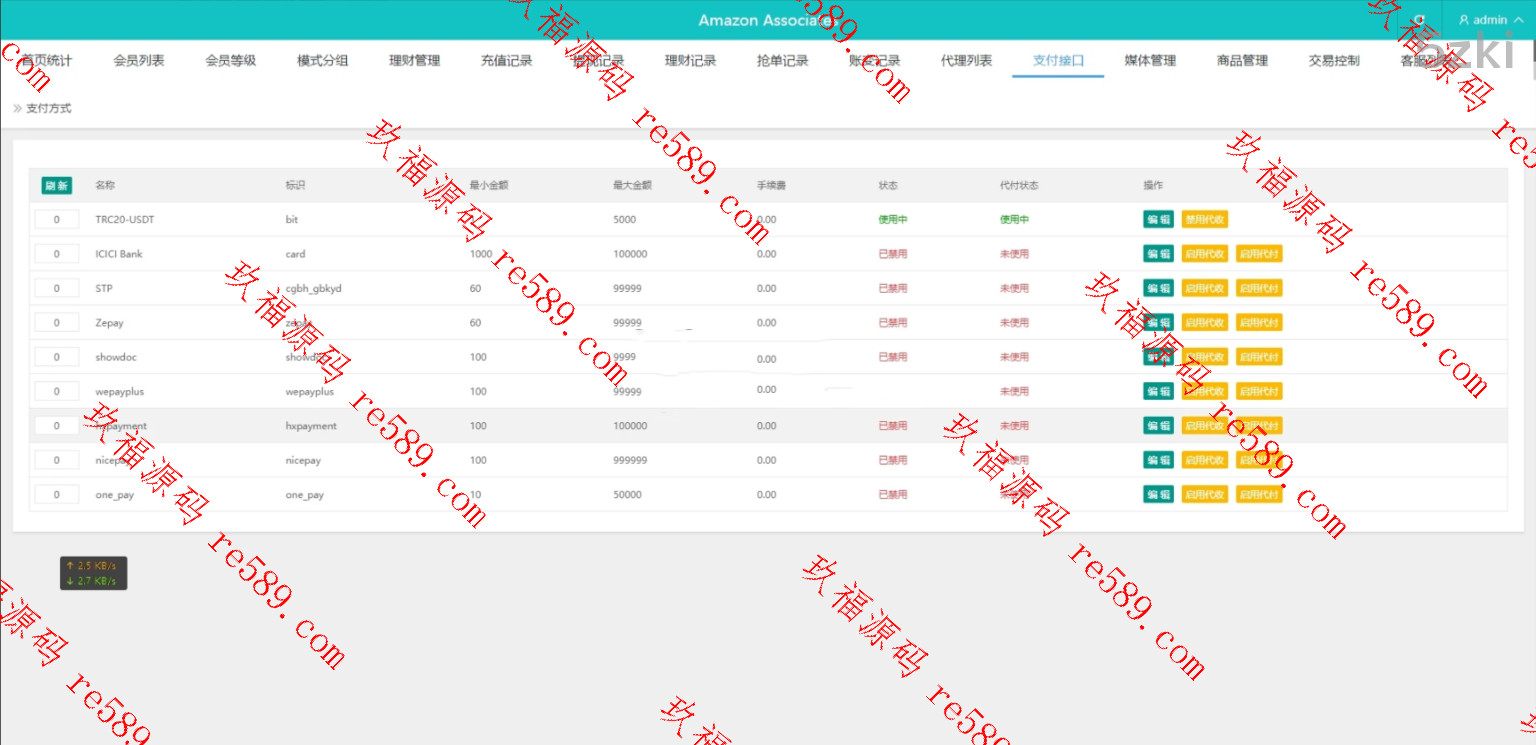Select the 支付接口 payment interface tab

pyautogui.click(x=1058, y=61)
